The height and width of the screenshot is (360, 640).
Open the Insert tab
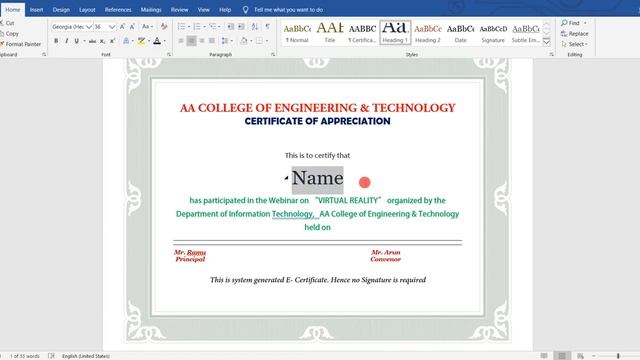click(36, 9)
